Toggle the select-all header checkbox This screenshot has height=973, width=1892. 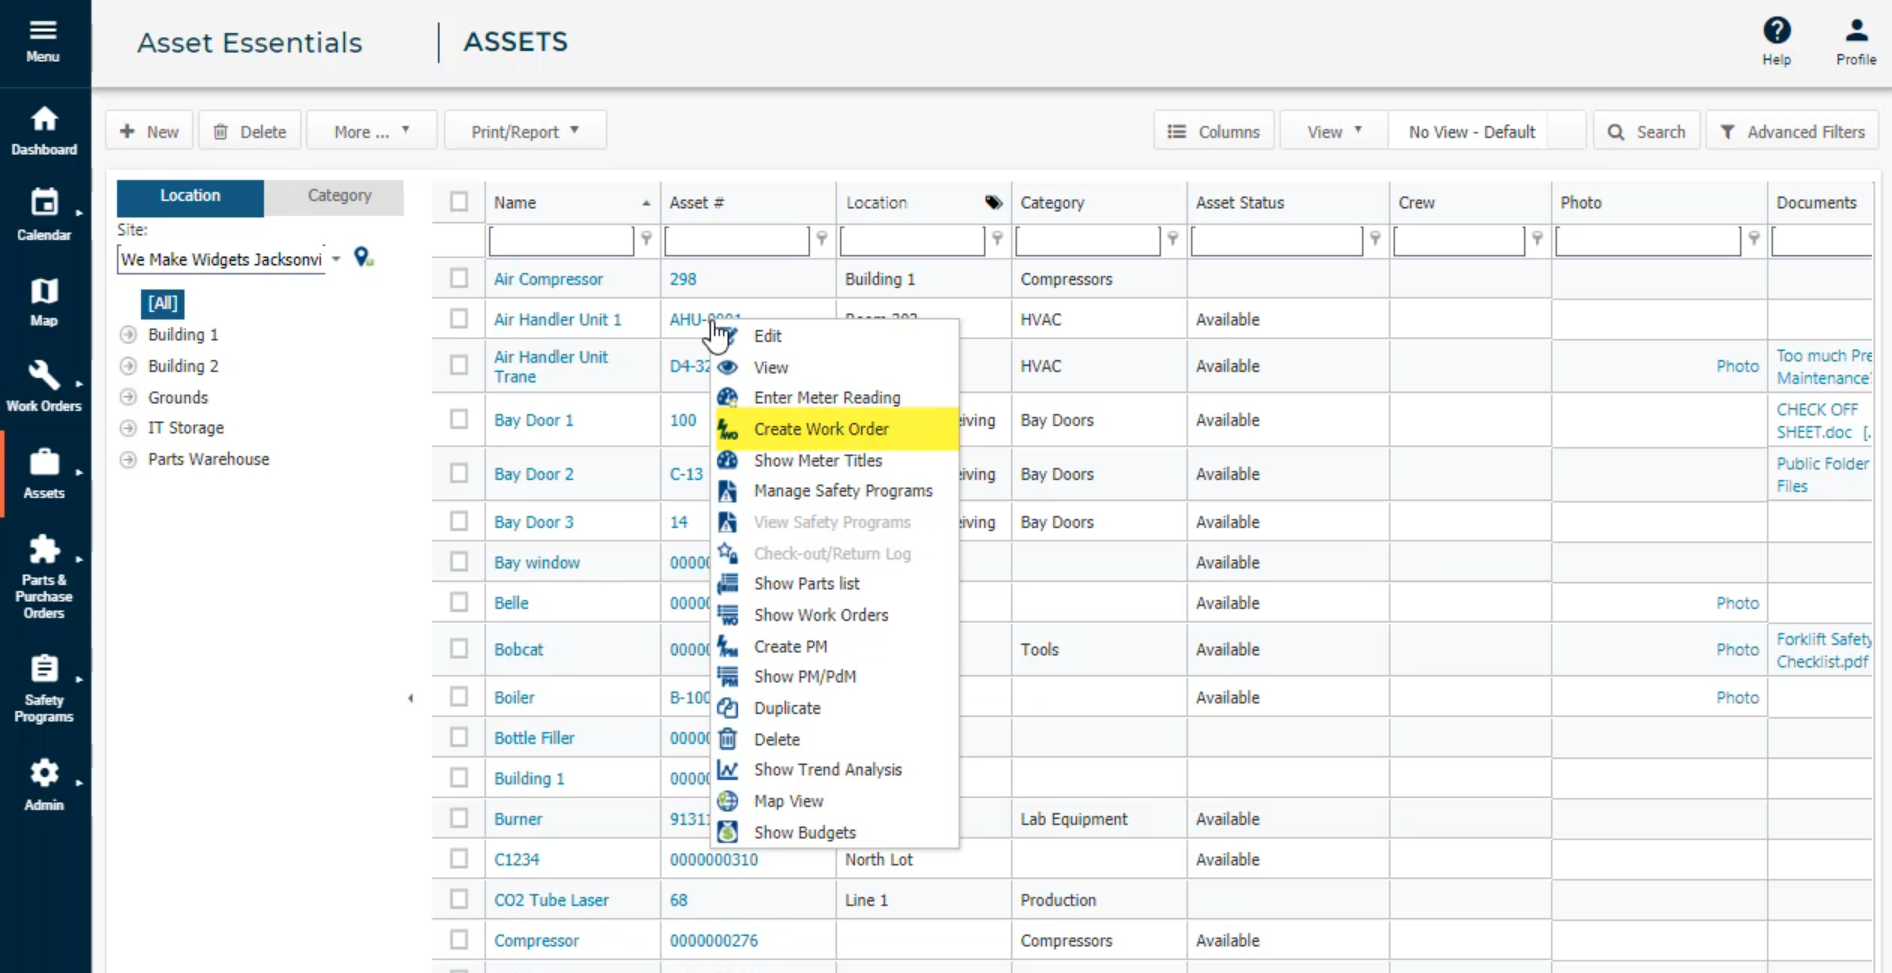tap(459, 202)
